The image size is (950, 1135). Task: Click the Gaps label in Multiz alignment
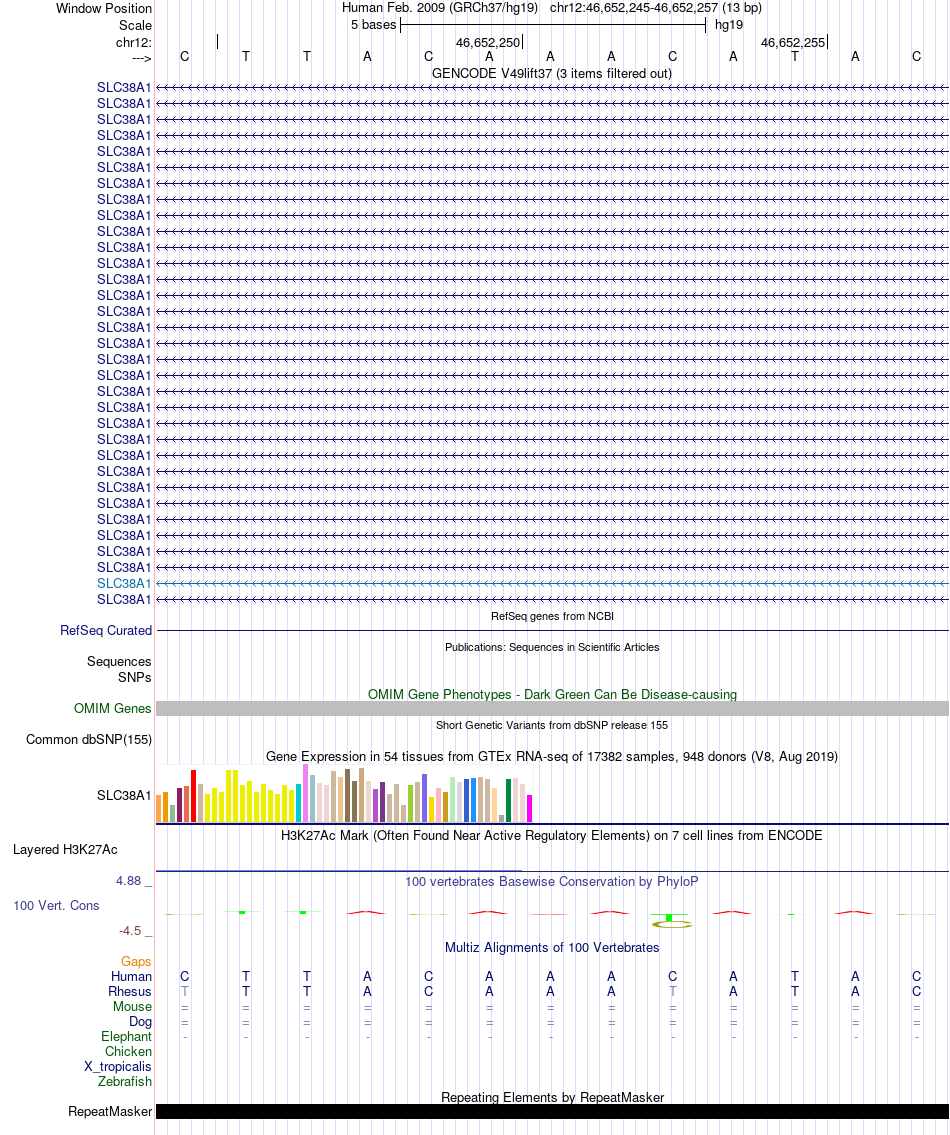(x=136, y=961)
